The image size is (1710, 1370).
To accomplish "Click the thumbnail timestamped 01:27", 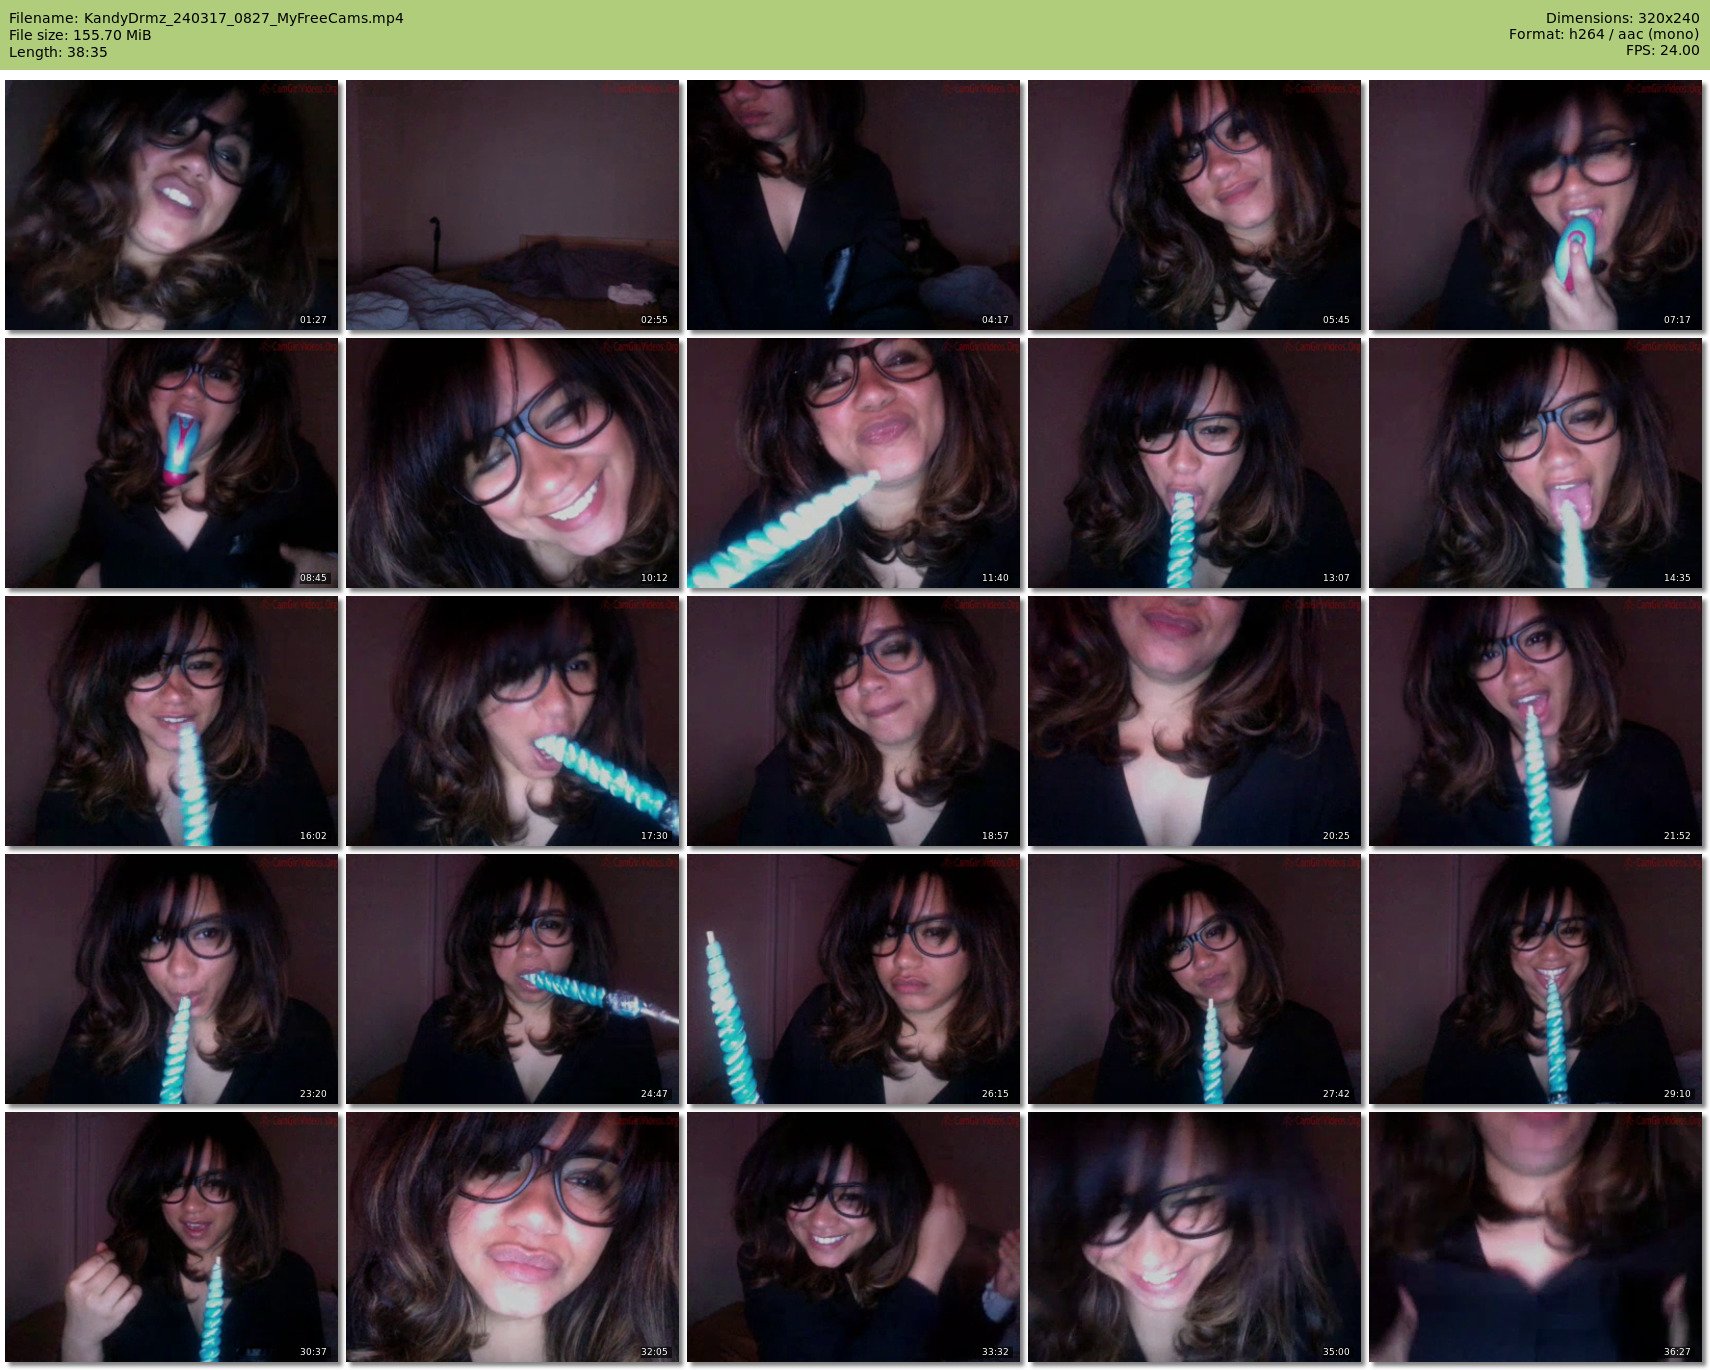I will [x=171, y=205].
